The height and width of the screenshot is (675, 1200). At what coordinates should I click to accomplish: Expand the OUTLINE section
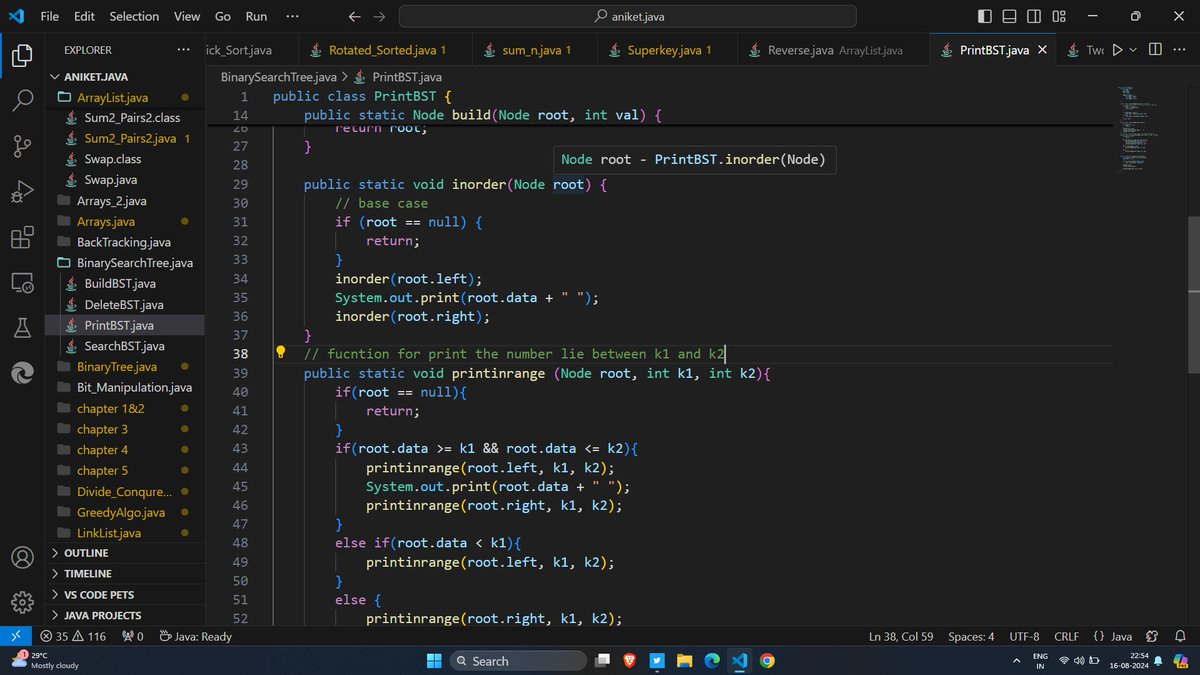pos(125,553)
